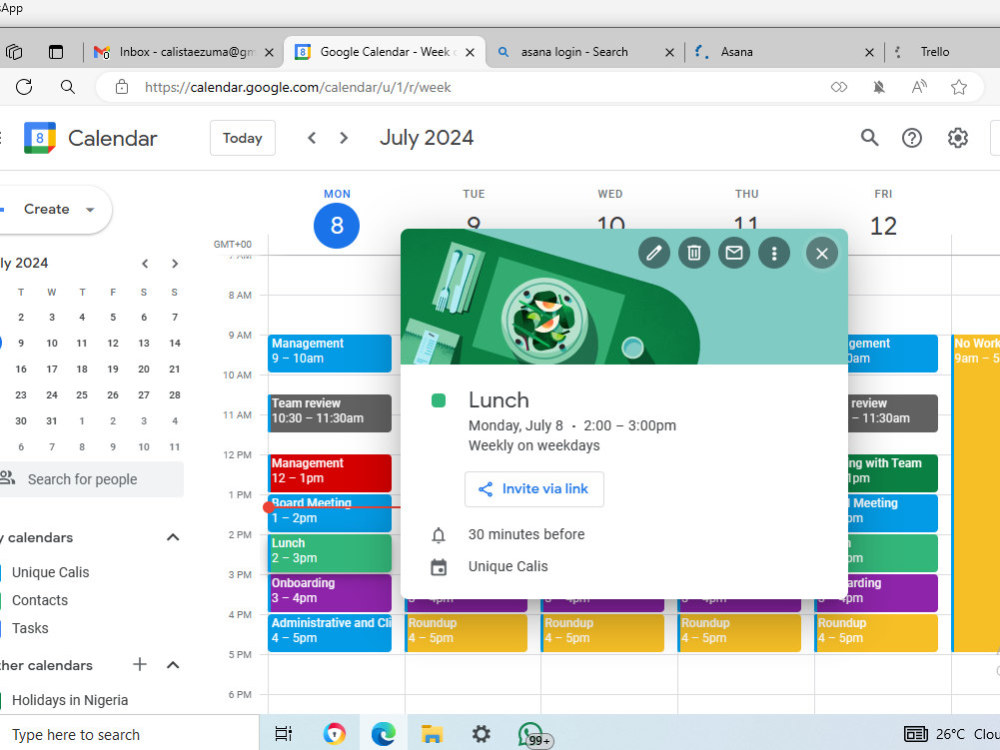1000x750 pixels.
Task: View site information lock icon
Action: (x=122, y=87)
